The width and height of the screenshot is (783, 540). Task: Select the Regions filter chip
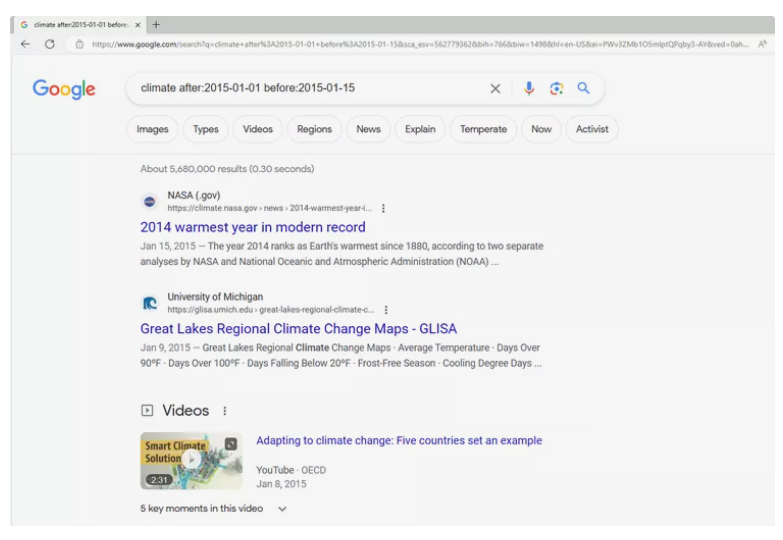(x=314, y=129)
